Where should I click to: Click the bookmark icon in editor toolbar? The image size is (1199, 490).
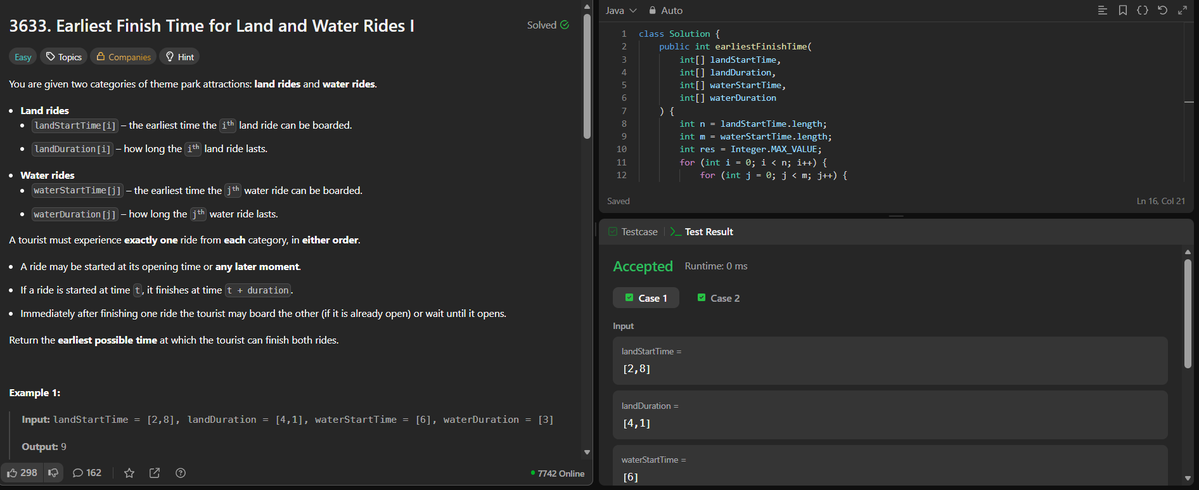tap(1122, 10)
